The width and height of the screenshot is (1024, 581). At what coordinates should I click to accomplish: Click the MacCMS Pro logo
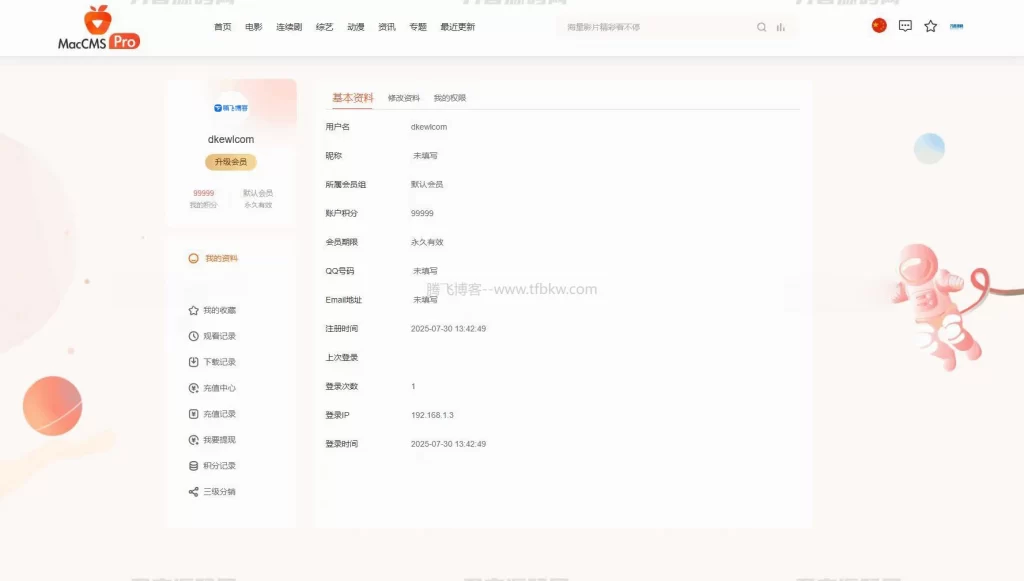[99, 27]
